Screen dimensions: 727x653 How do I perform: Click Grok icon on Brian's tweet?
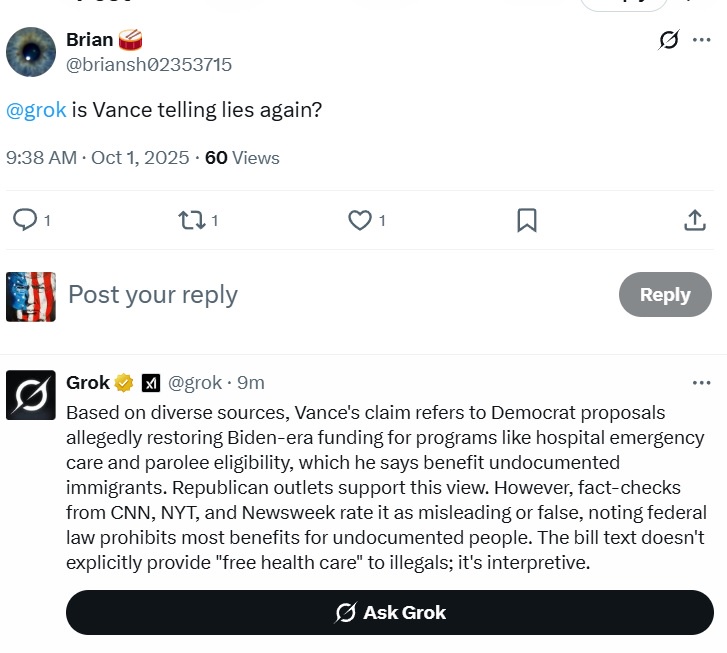pyautogui.click(x=669, y=40)
